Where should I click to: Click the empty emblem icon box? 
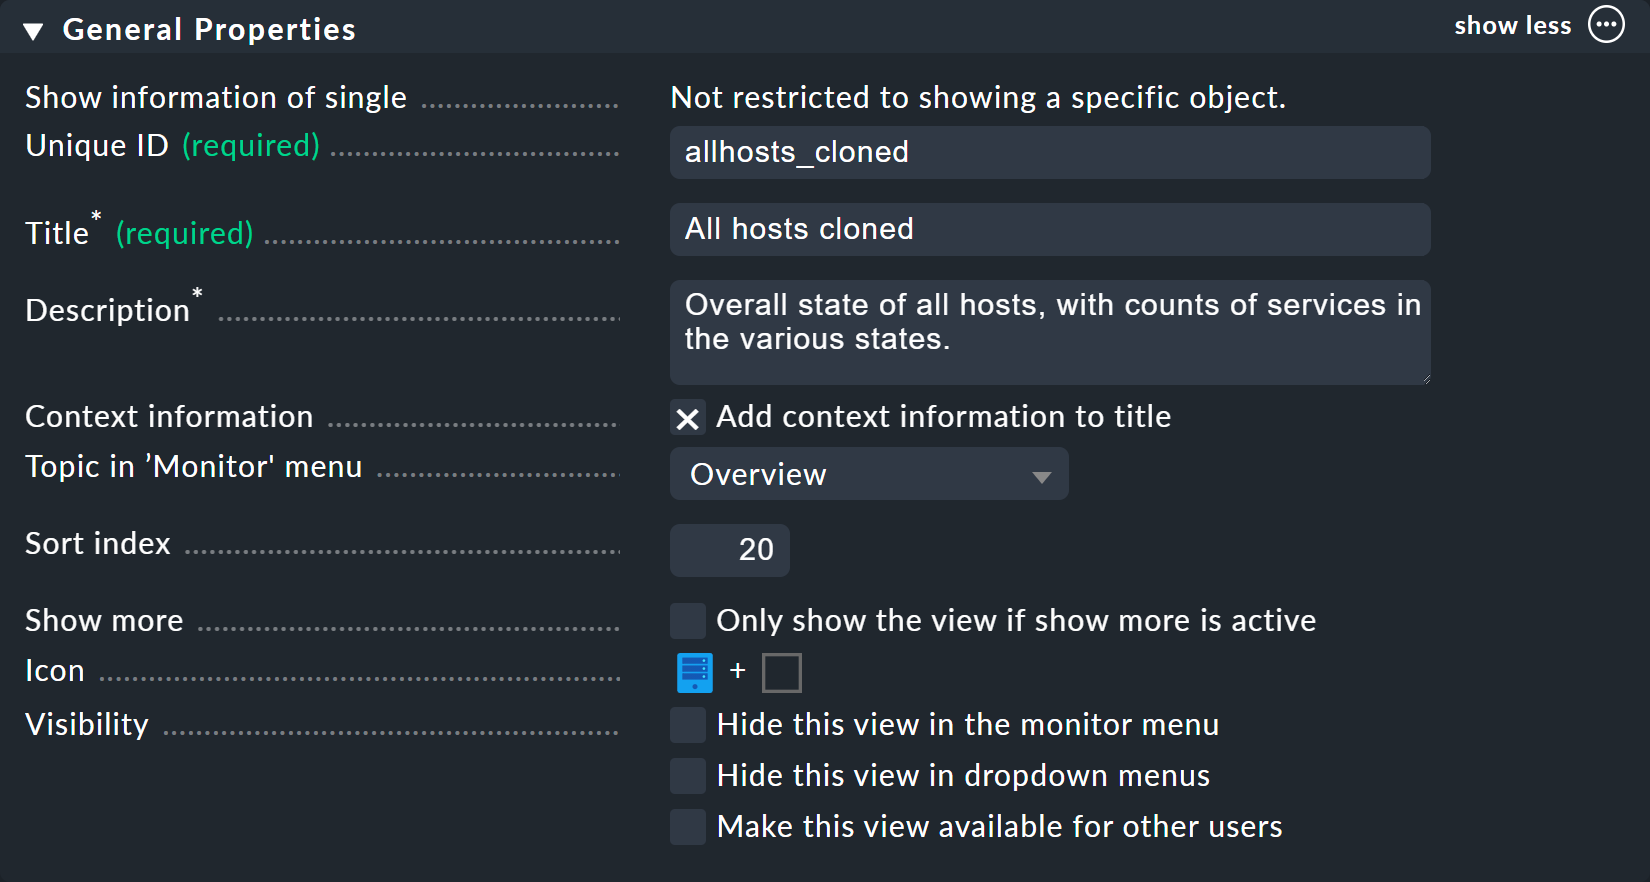(781, 673)
